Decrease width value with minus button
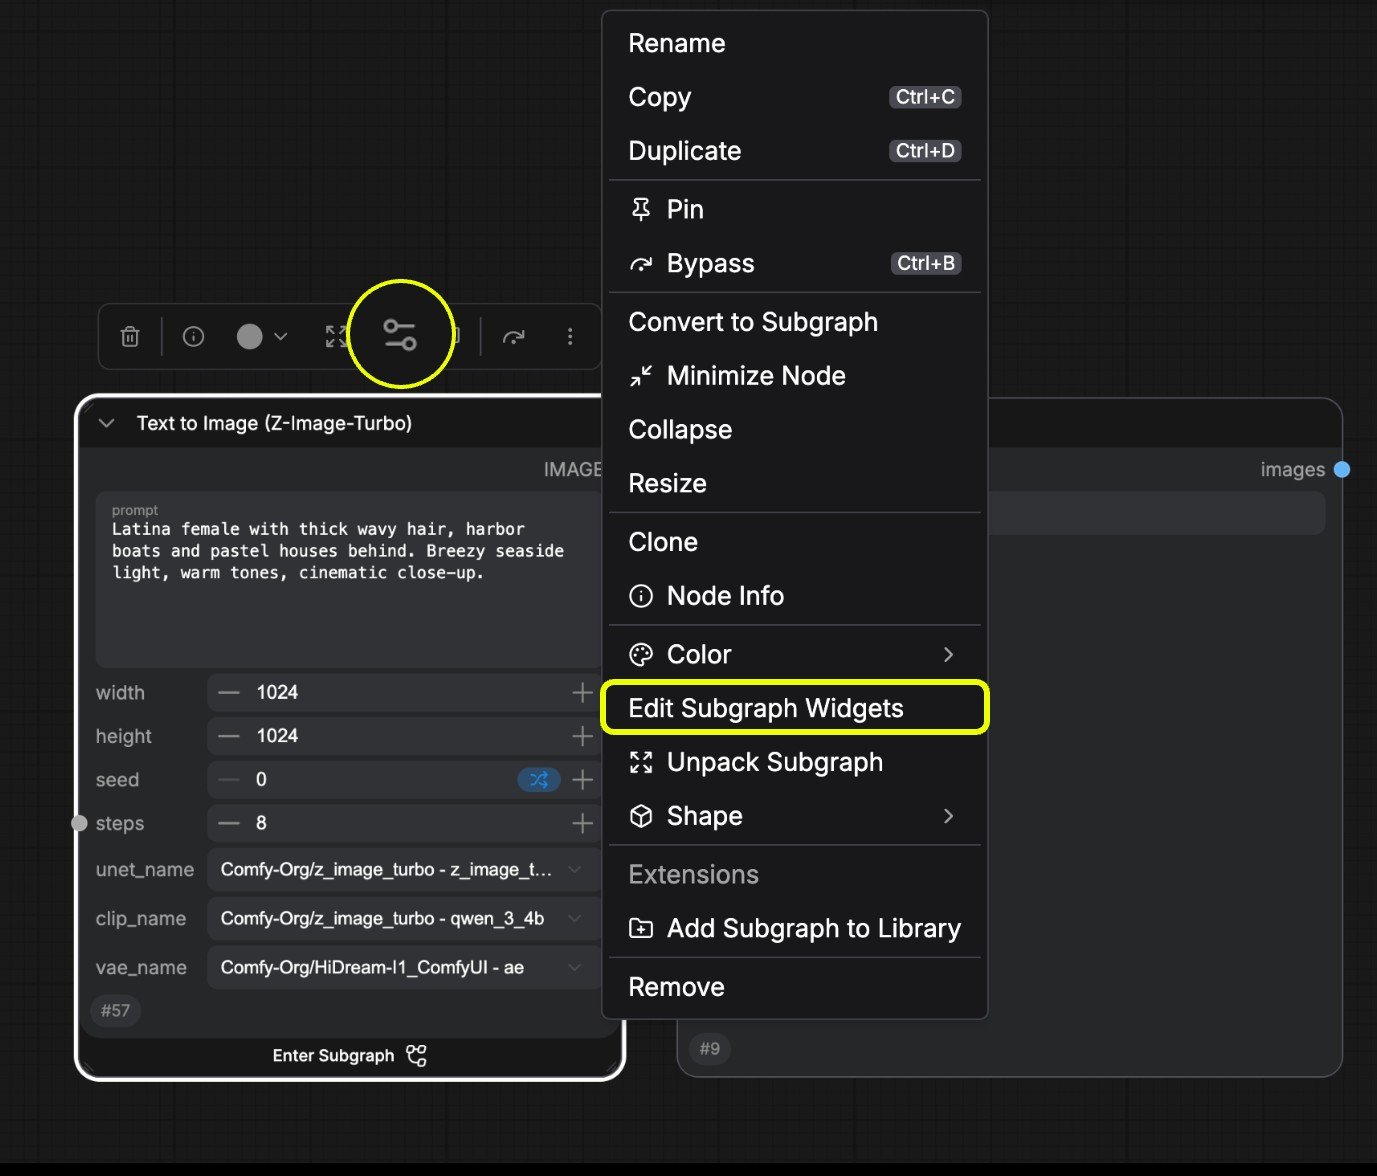The image size is (1377, 1176). click(229, 693)
